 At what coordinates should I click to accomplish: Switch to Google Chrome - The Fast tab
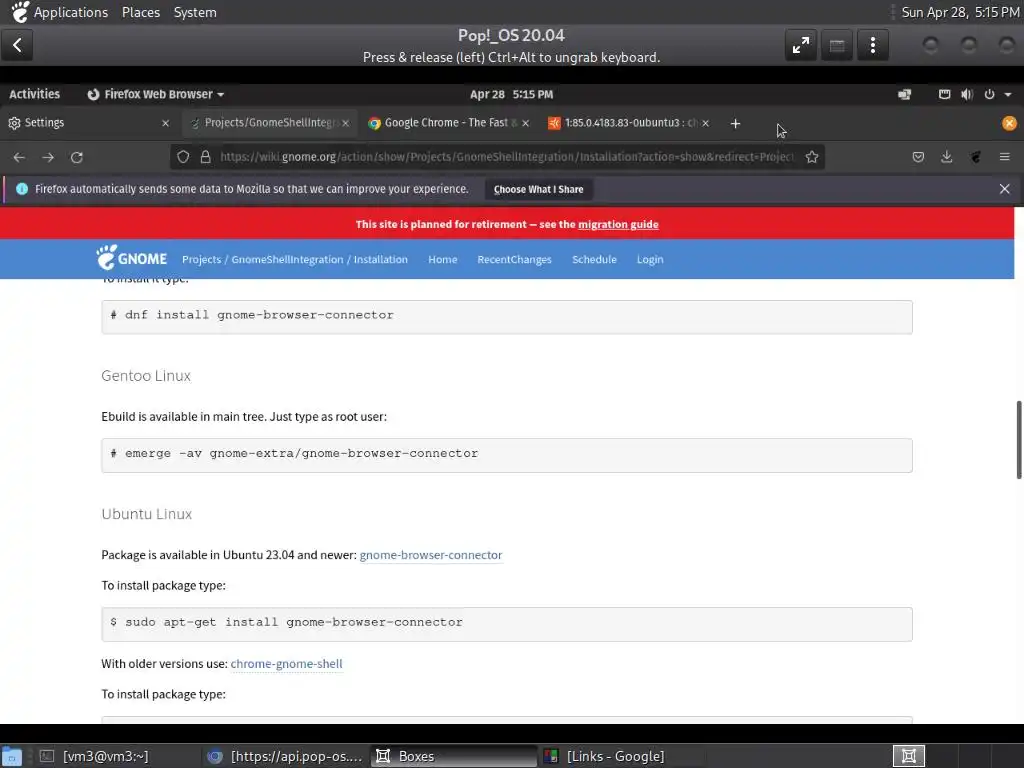[x=448, y=123]
